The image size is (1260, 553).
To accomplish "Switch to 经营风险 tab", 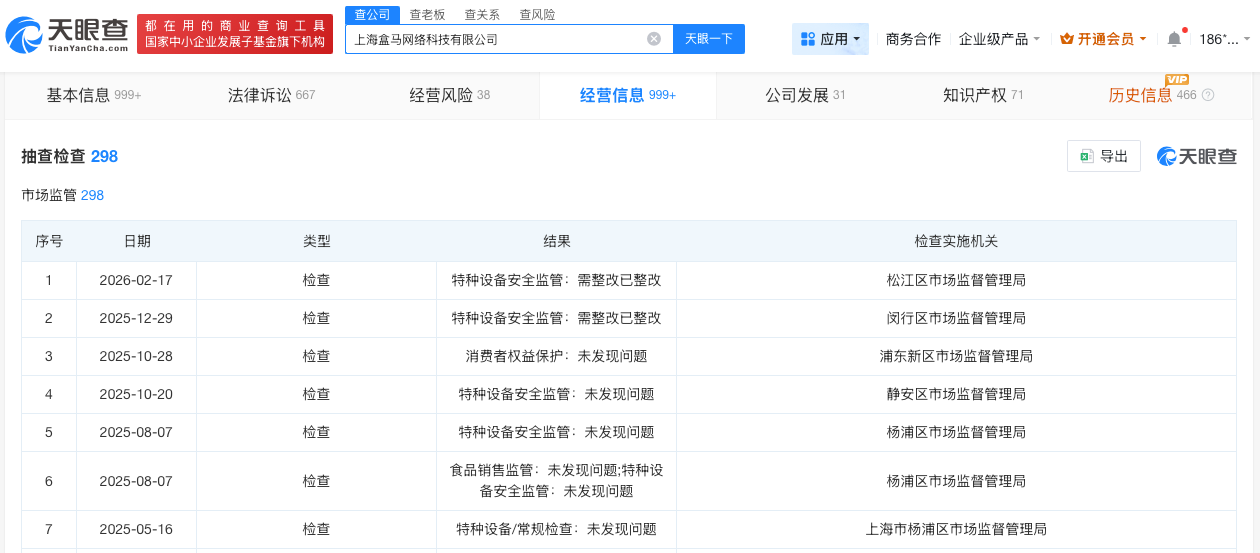I will [450, 96].
